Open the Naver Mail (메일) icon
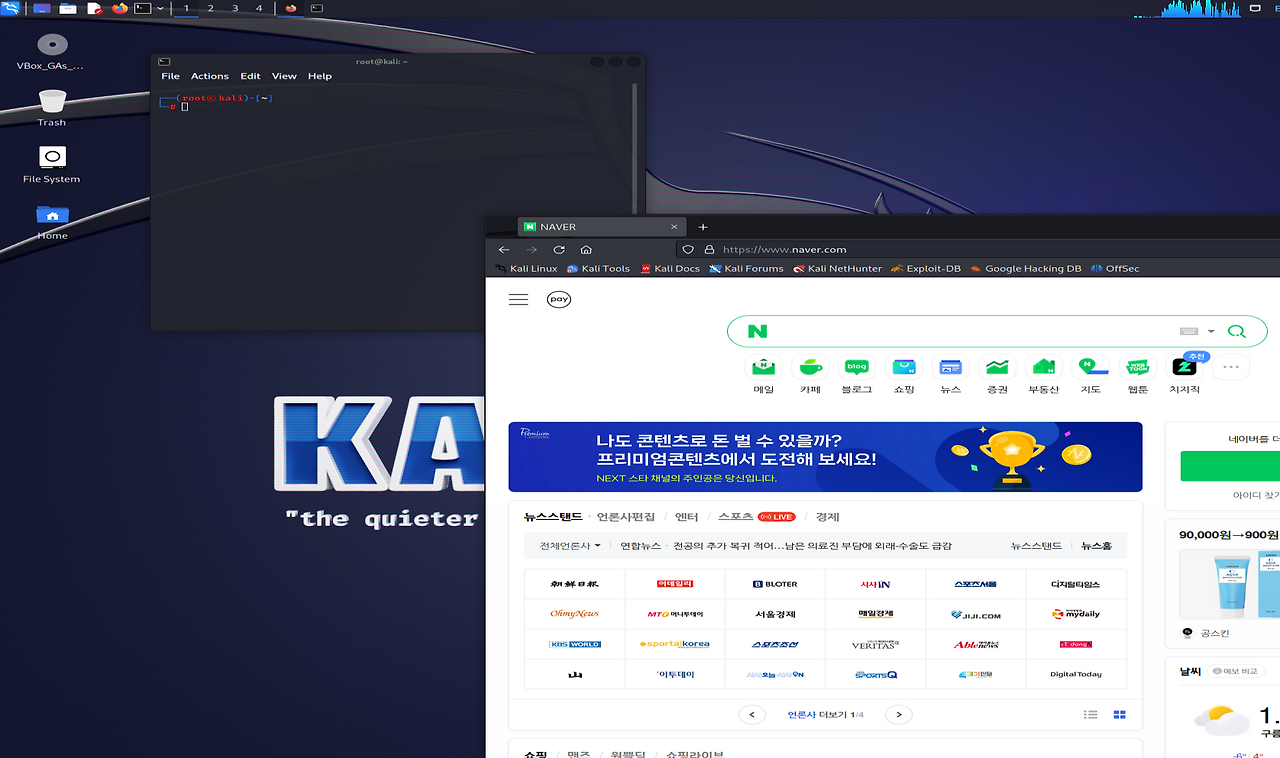Viewport: 1280px width, 758px height. pyautogui.click(x=764, y=367)
